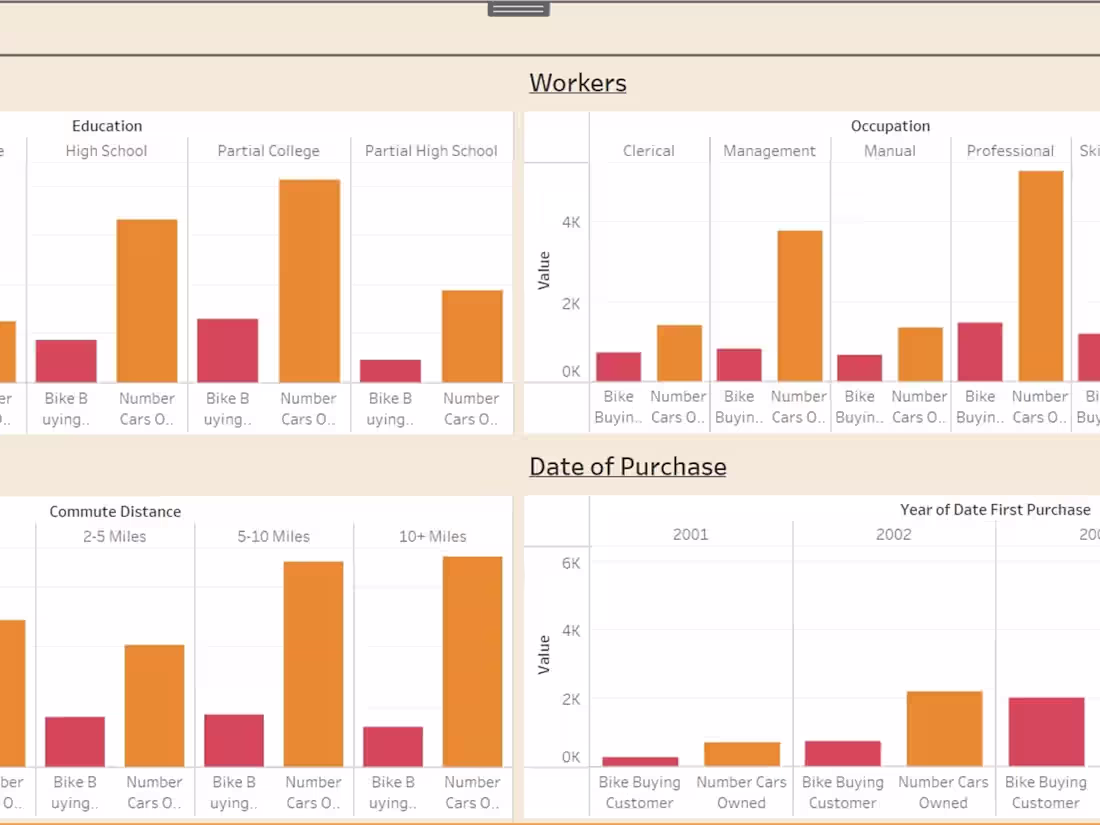Click the "Occupation" pane title
Screen dimensions: 1100x825
(x=890, y=125)
